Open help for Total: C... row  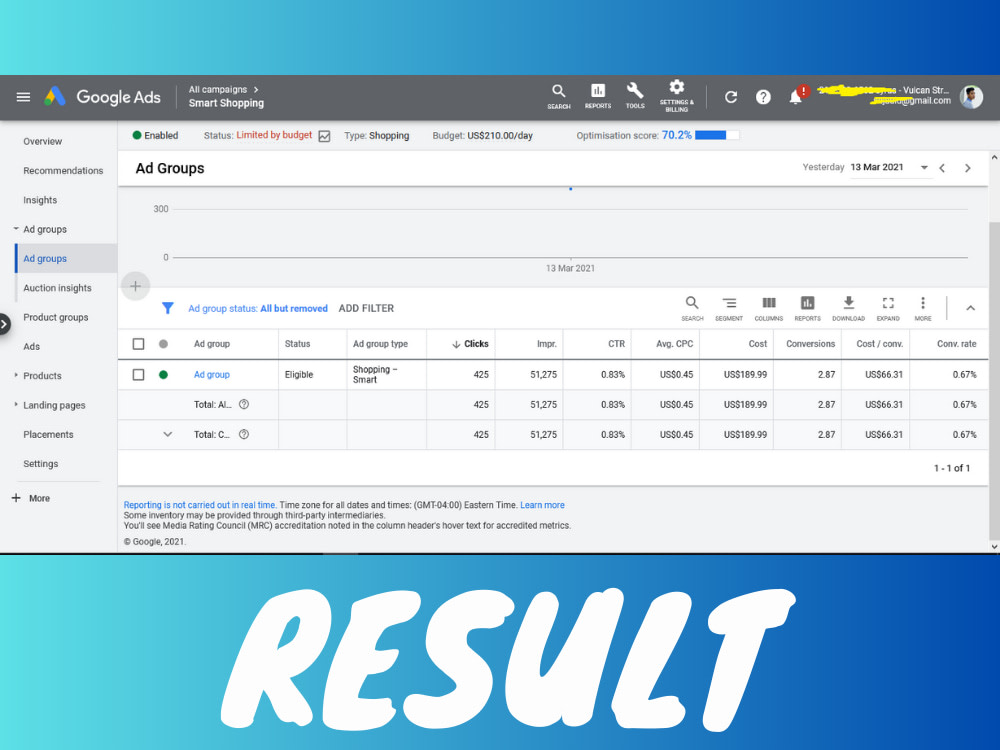pos(244,434)
